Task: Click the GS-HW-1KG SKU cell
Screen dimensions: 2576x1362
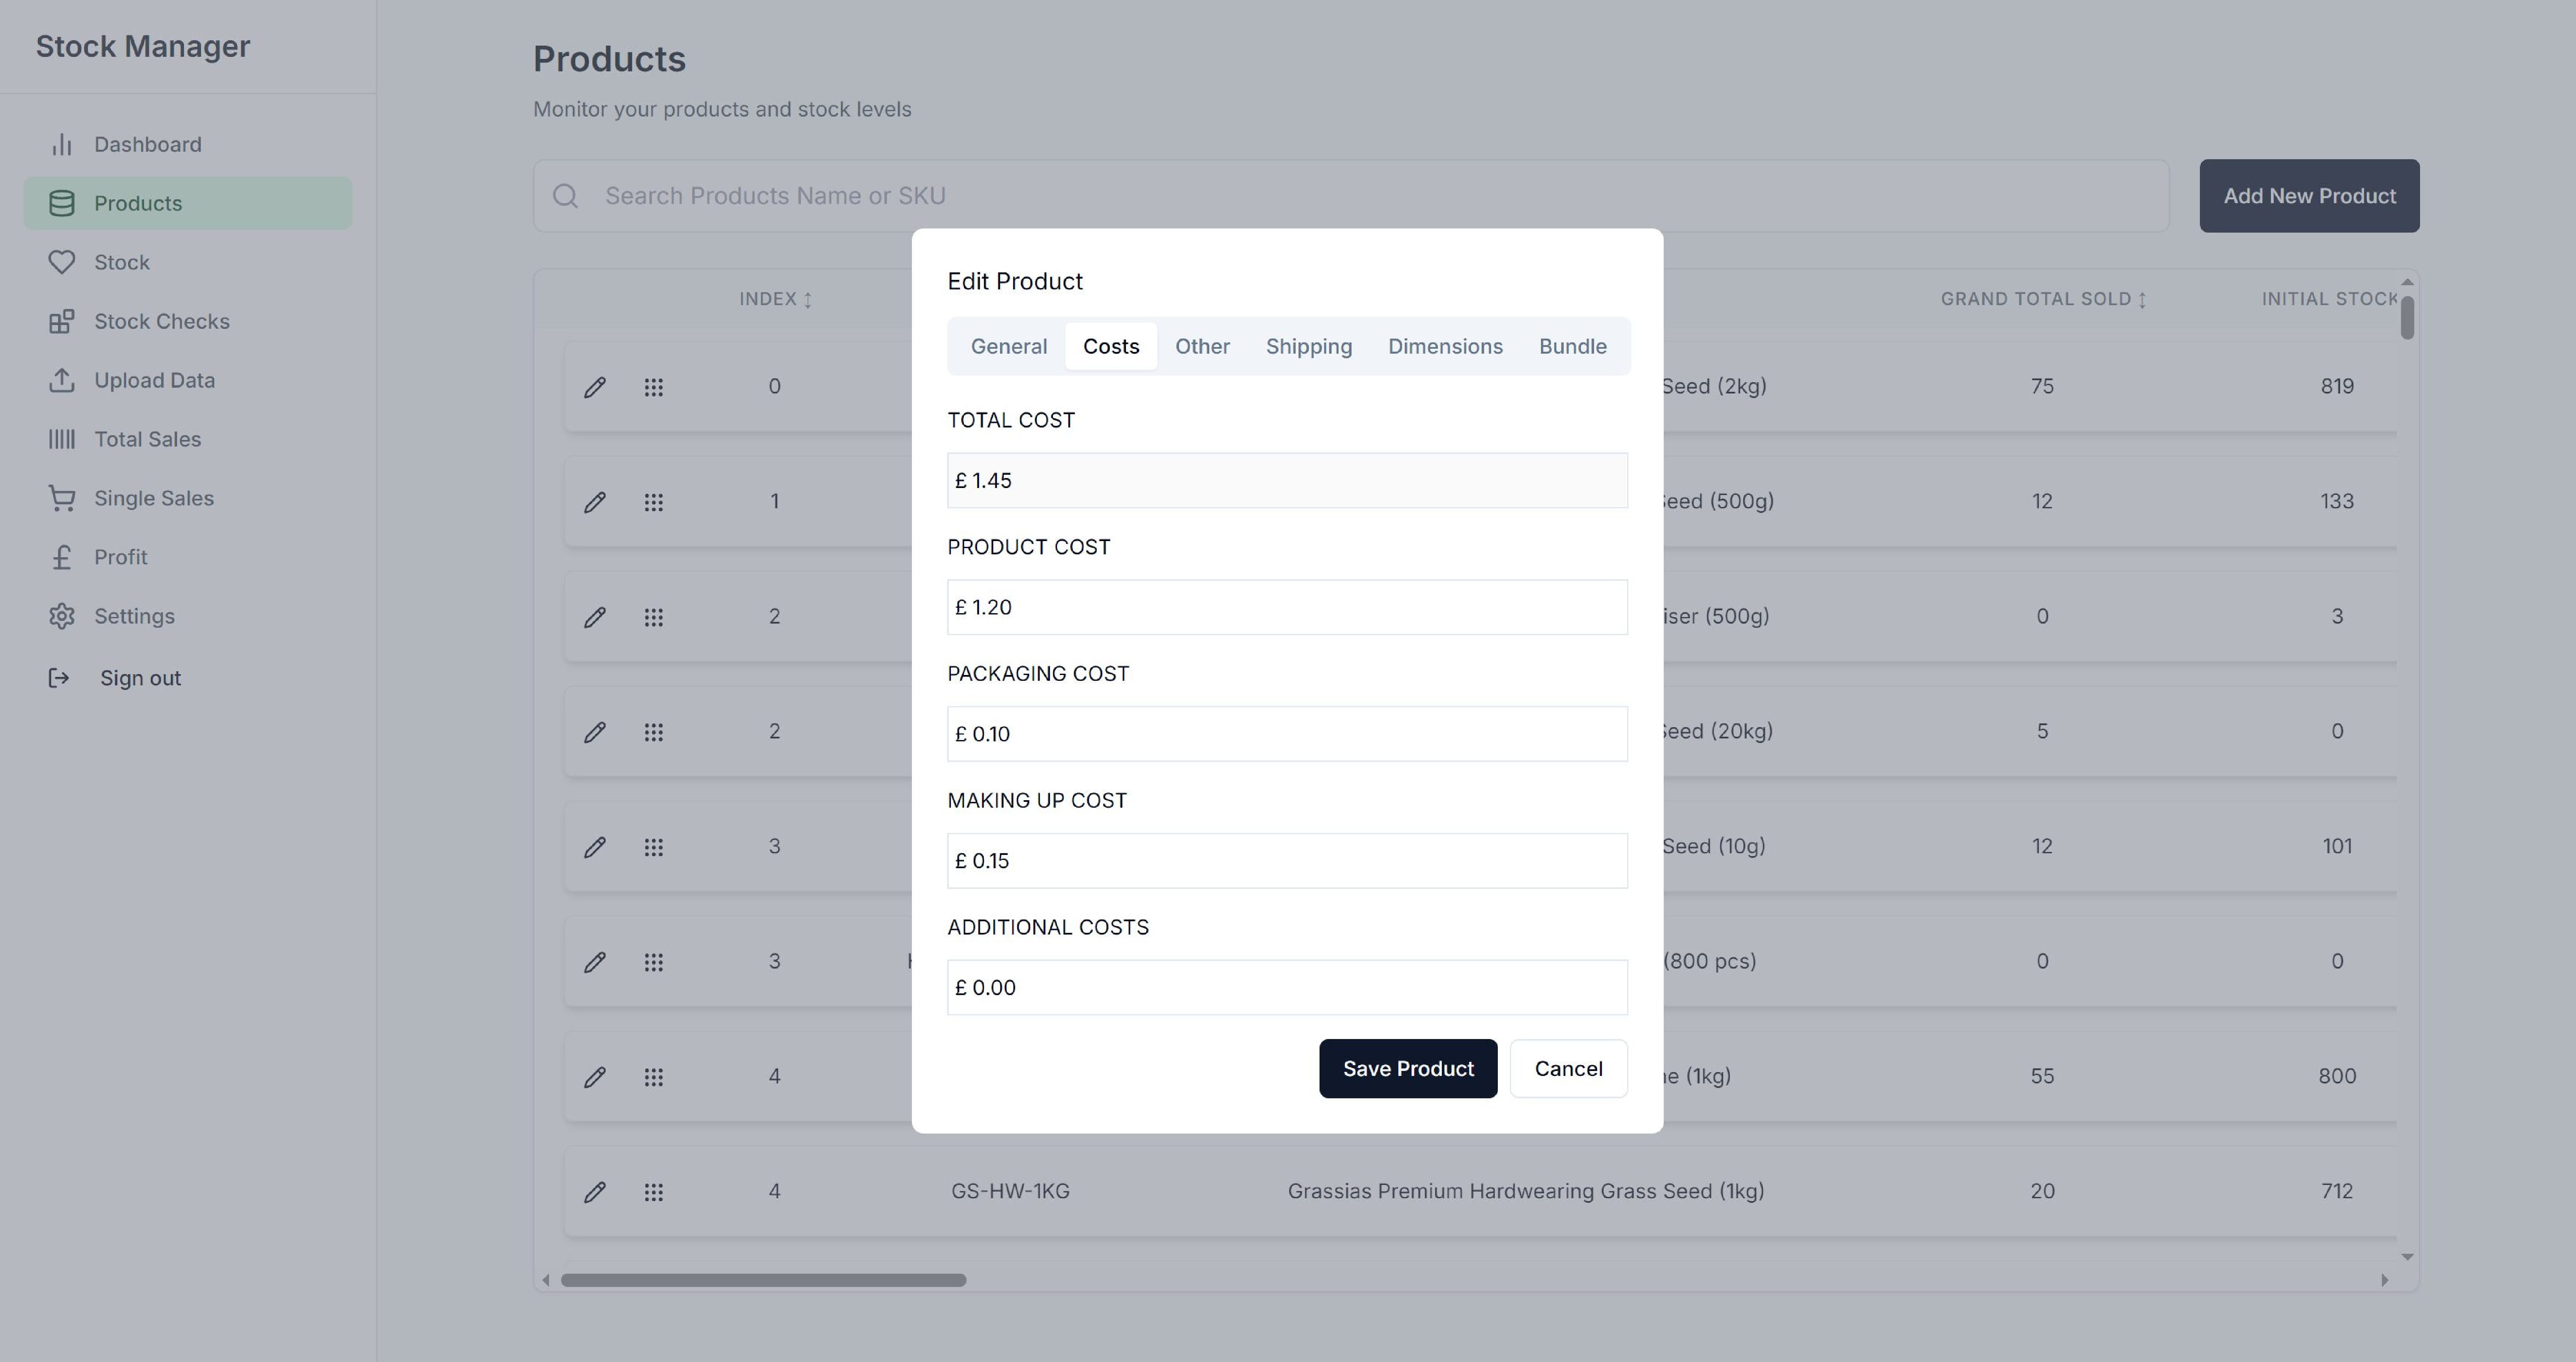Action: [1010, 1191]
